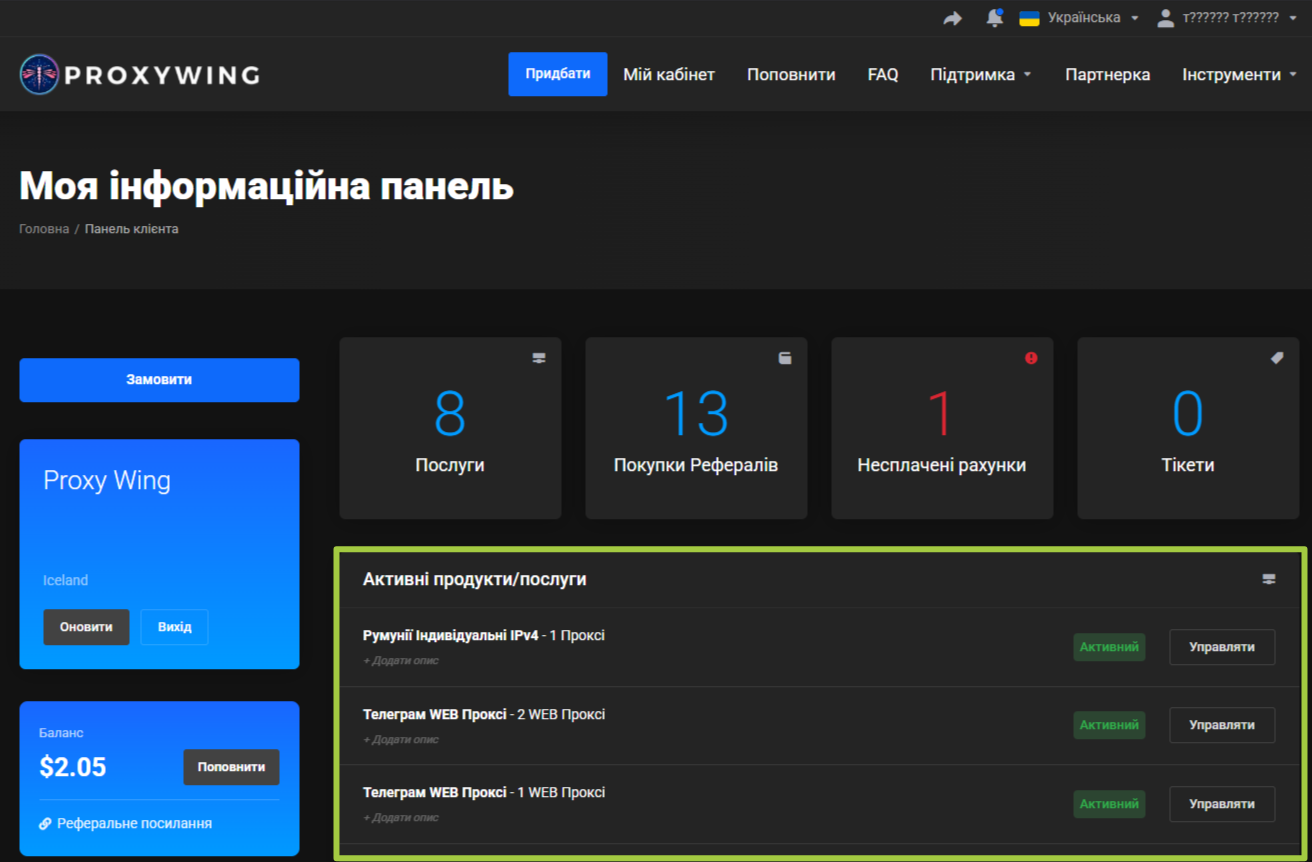Open the Реферальне посилання link
Screen dimensions: 1312x862
pos(134,824)
